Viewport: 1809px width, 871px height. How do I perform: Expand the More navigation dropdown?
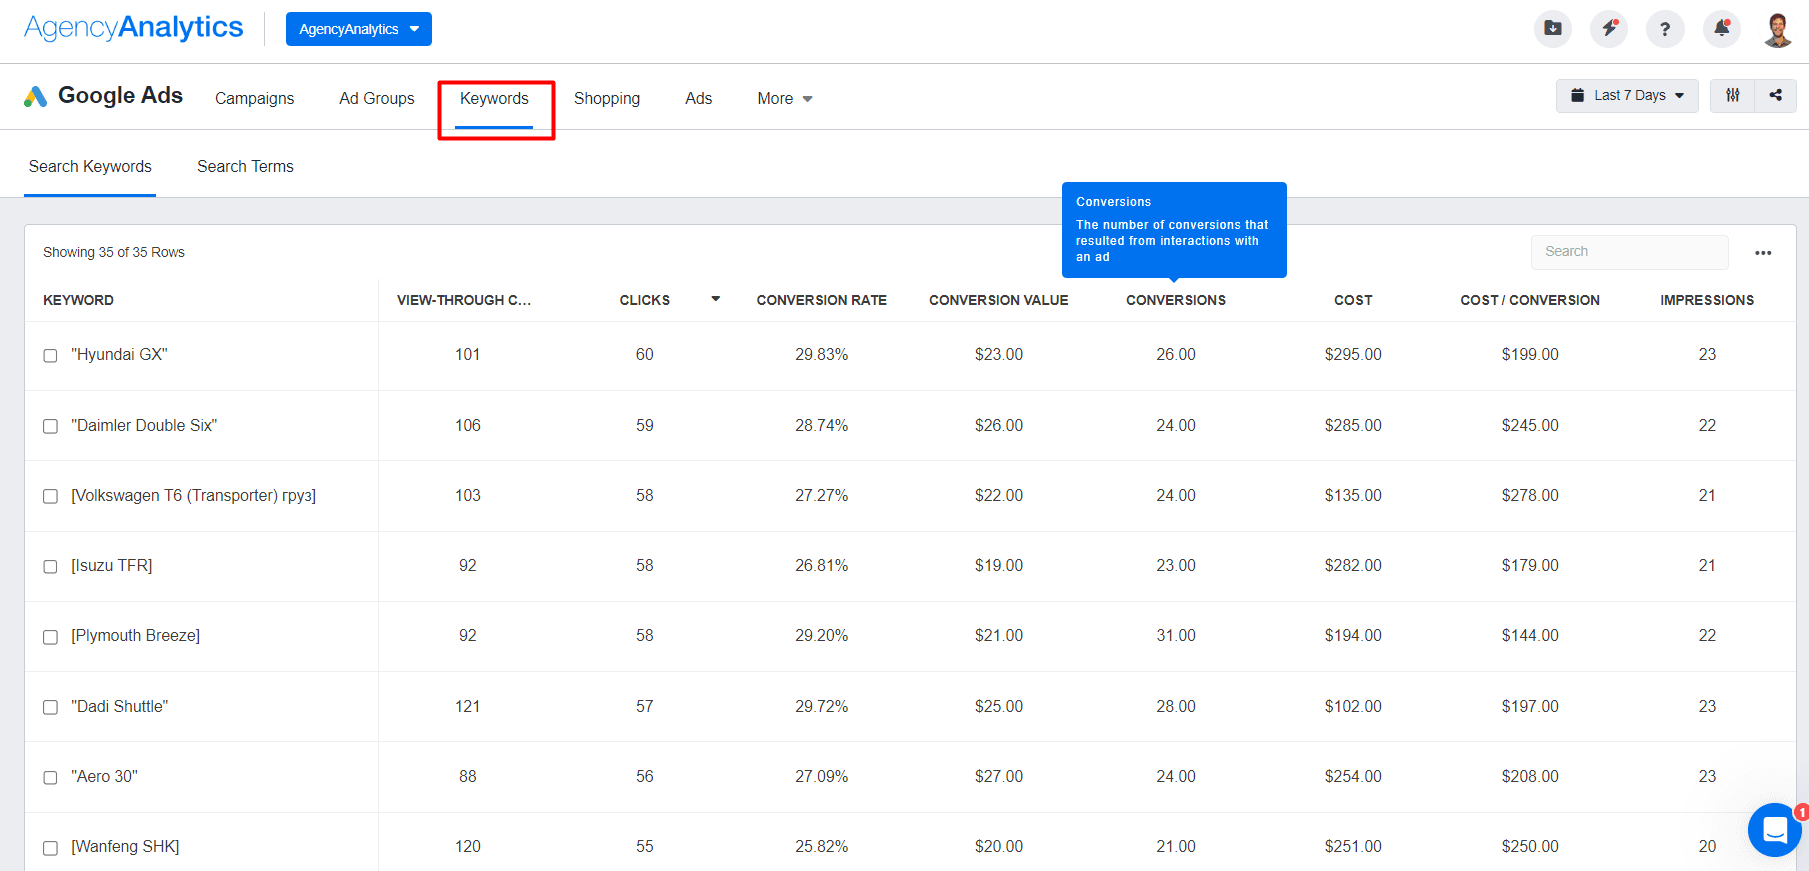(x=784, y=99)
